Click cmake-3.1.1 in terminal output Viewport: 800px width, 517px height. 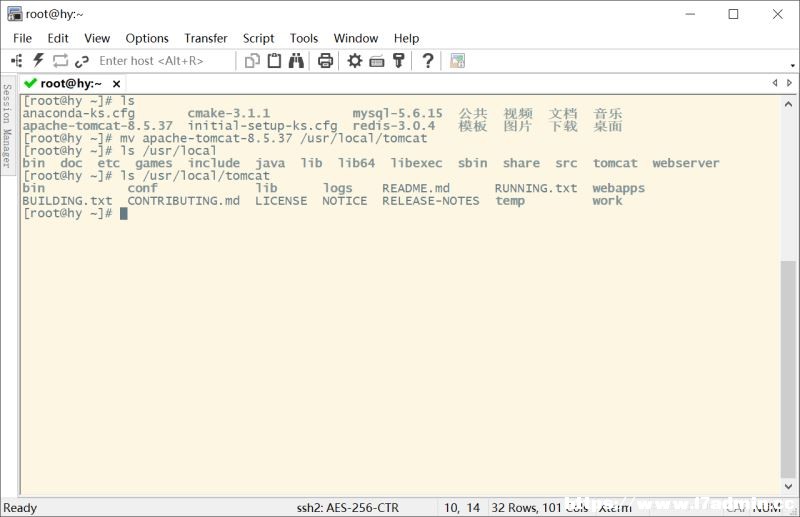229,113
